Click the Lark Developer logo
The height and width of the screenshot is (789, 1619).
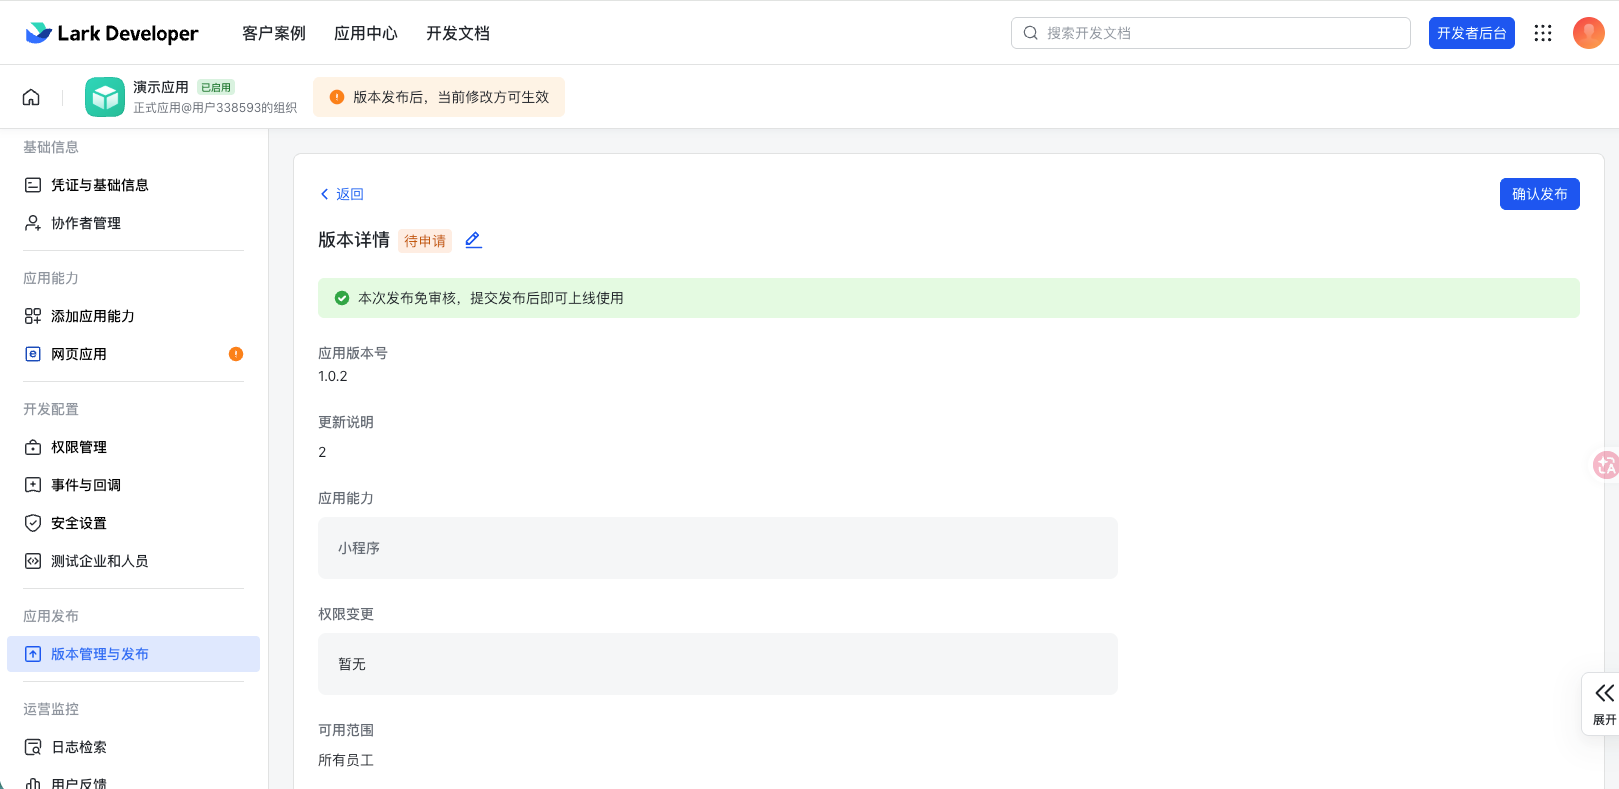point(112,33)
